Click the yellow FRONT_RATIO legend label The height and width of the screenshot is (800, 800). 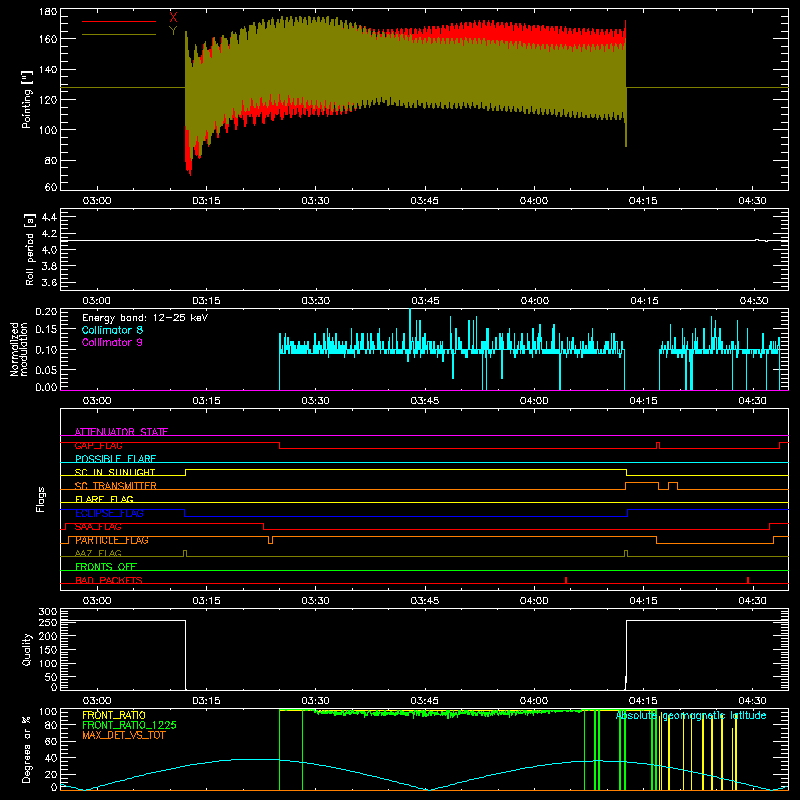pos(114,715)
